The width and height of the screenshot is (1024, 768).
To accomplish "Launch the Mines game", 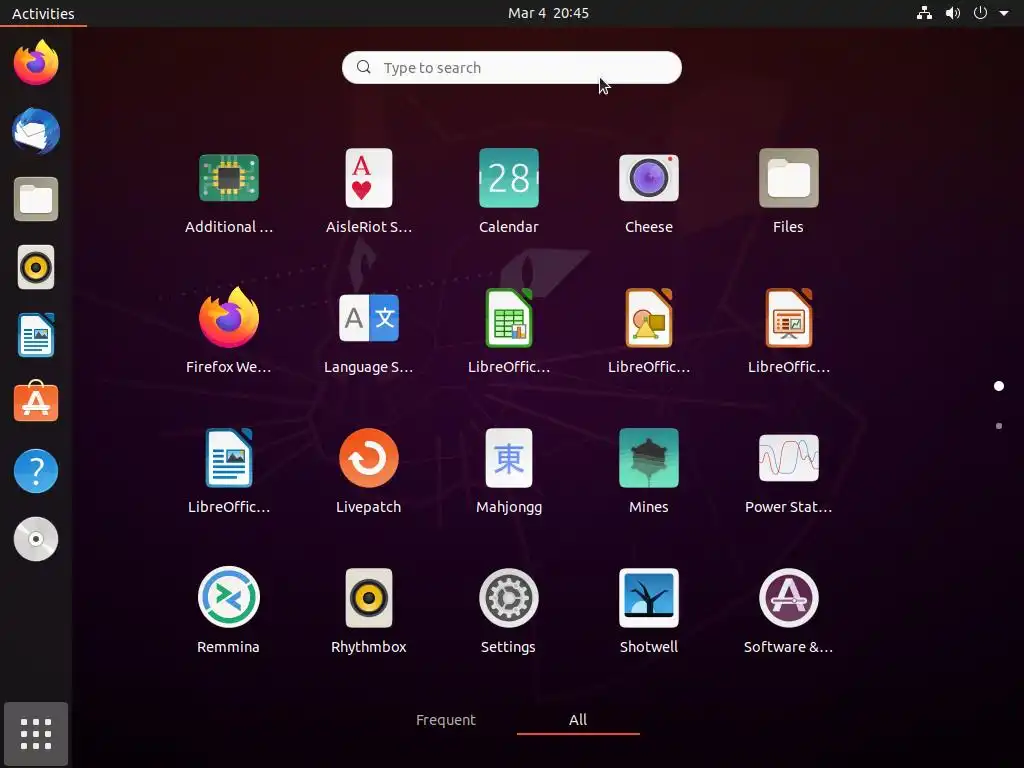I will 648,458.
